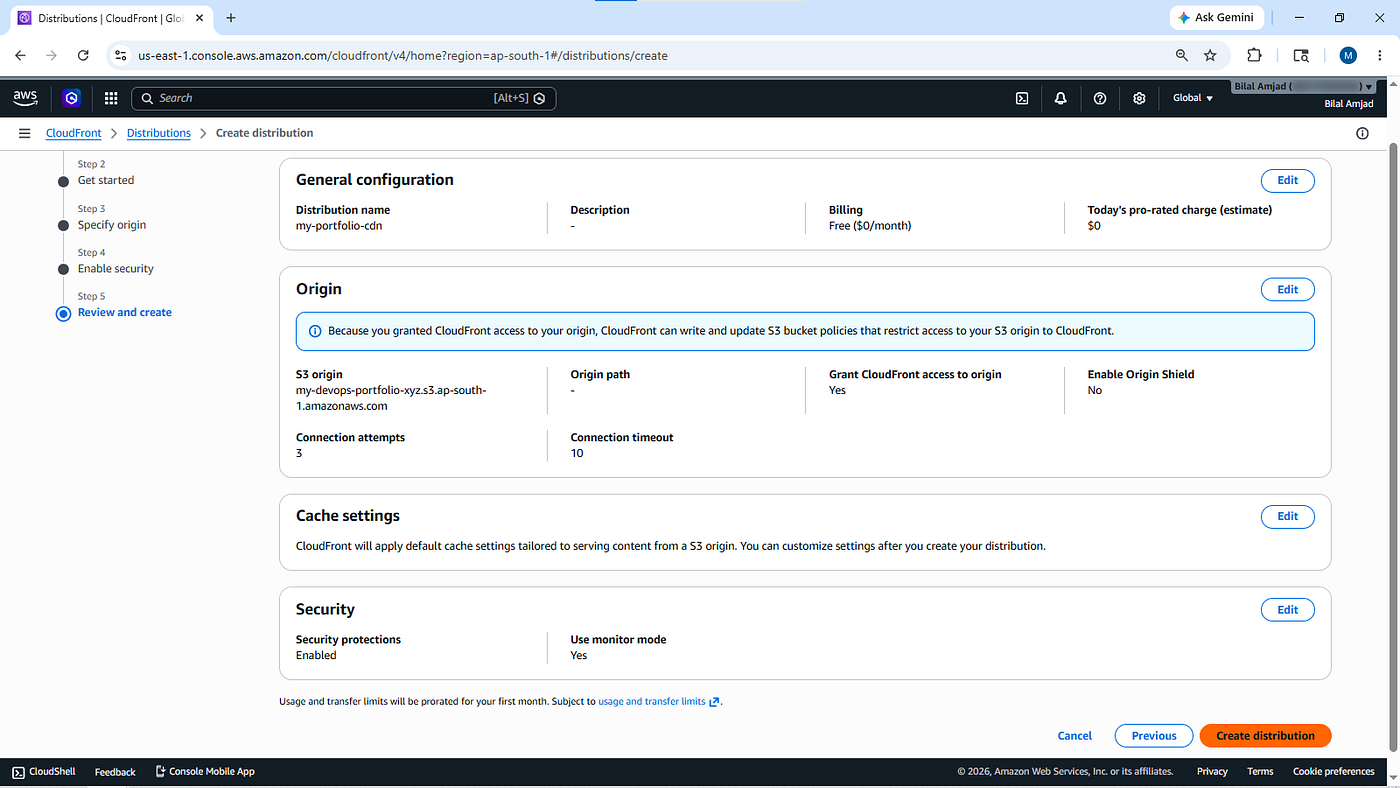Edit the General configuration section
The height and width of the screenshot is (788, 1400).
(1287, 181)
